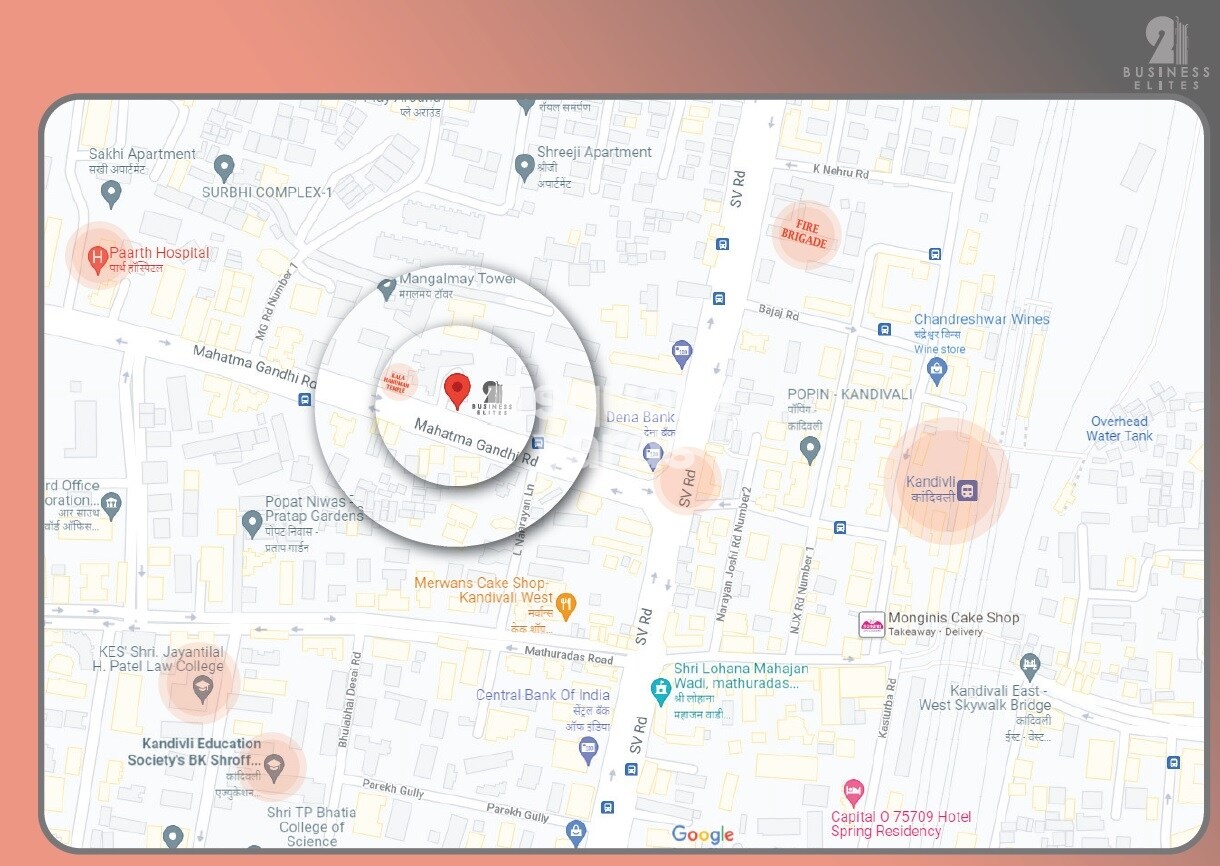The image size is (1220, 866).
Task: Click the Merwans Cake Shop icon
Action: 568,605
